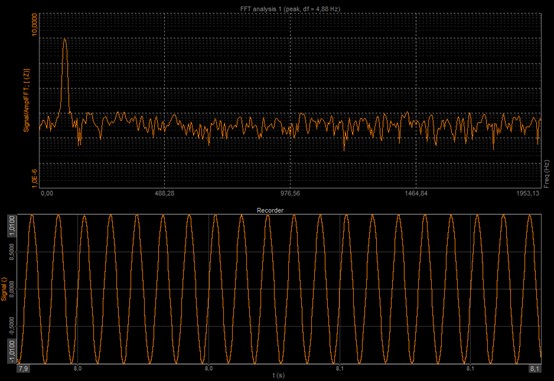The image size is (554, 381).
Task: Click the 0,5000 recorder y-axis tick
Action: (x=11, y=252)
